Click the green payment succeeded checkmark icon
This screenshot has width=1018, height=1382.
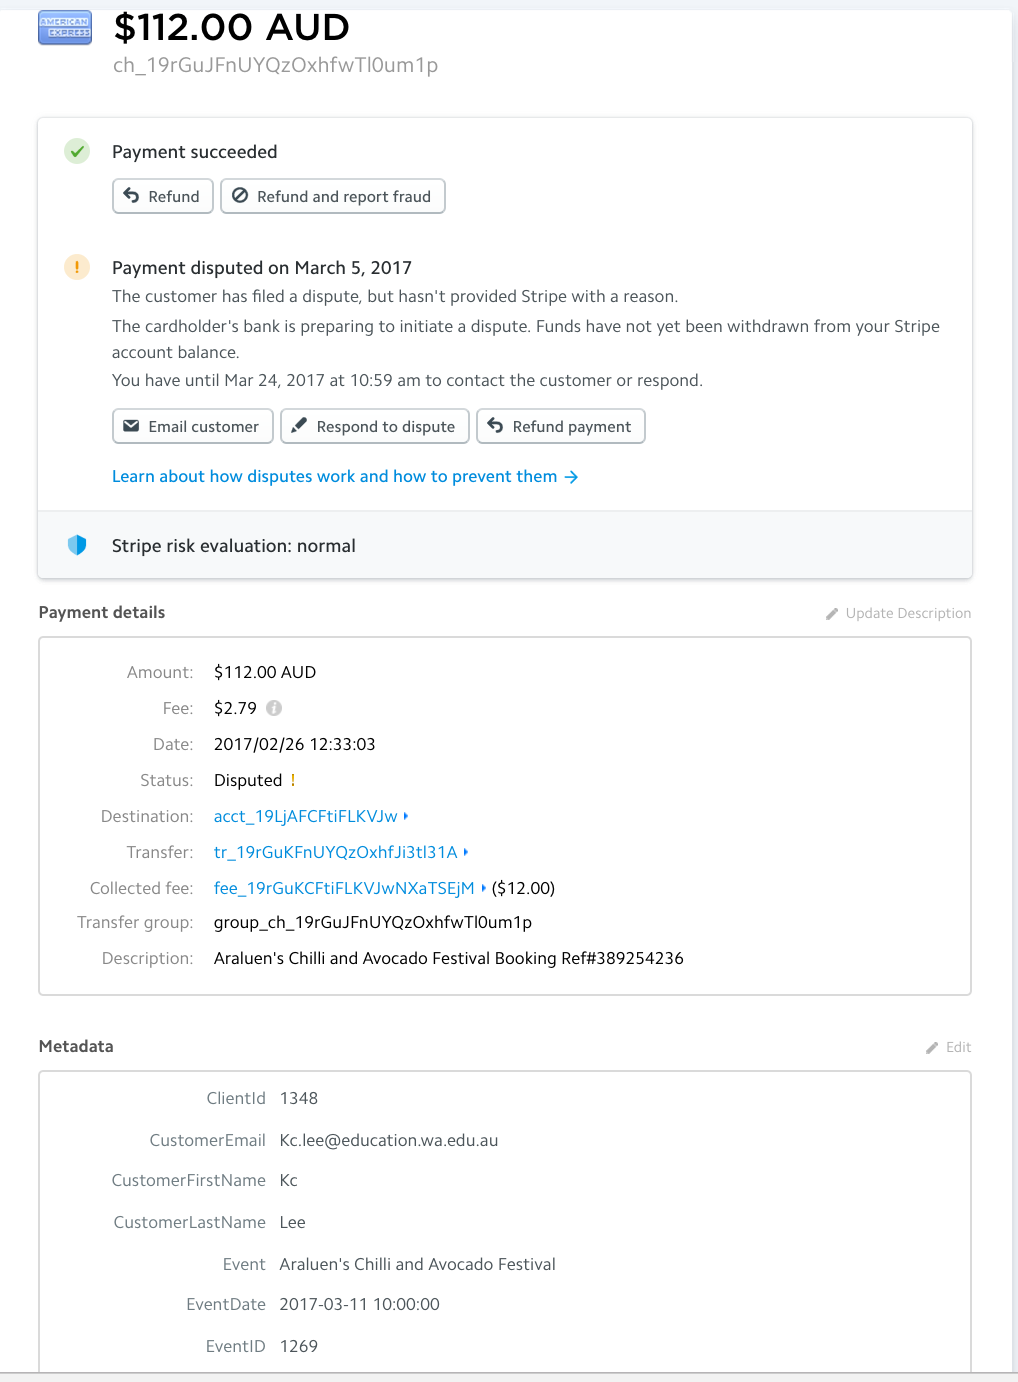pyautogui.click(x=77, y=151)
